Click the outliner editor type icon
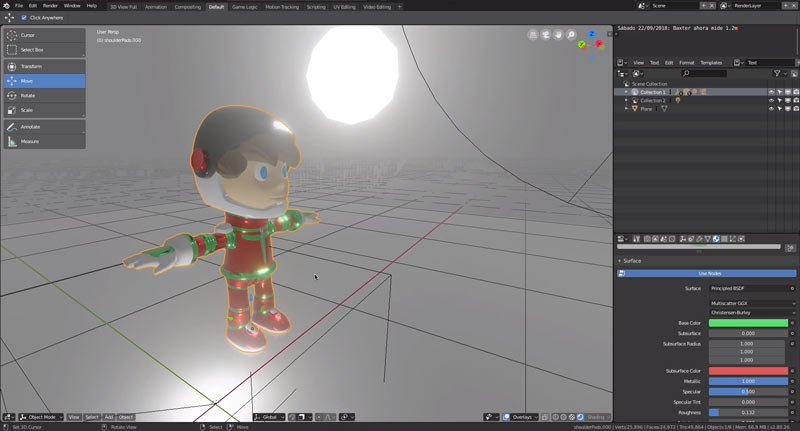 pyautogui.click(x=622, y=73)
